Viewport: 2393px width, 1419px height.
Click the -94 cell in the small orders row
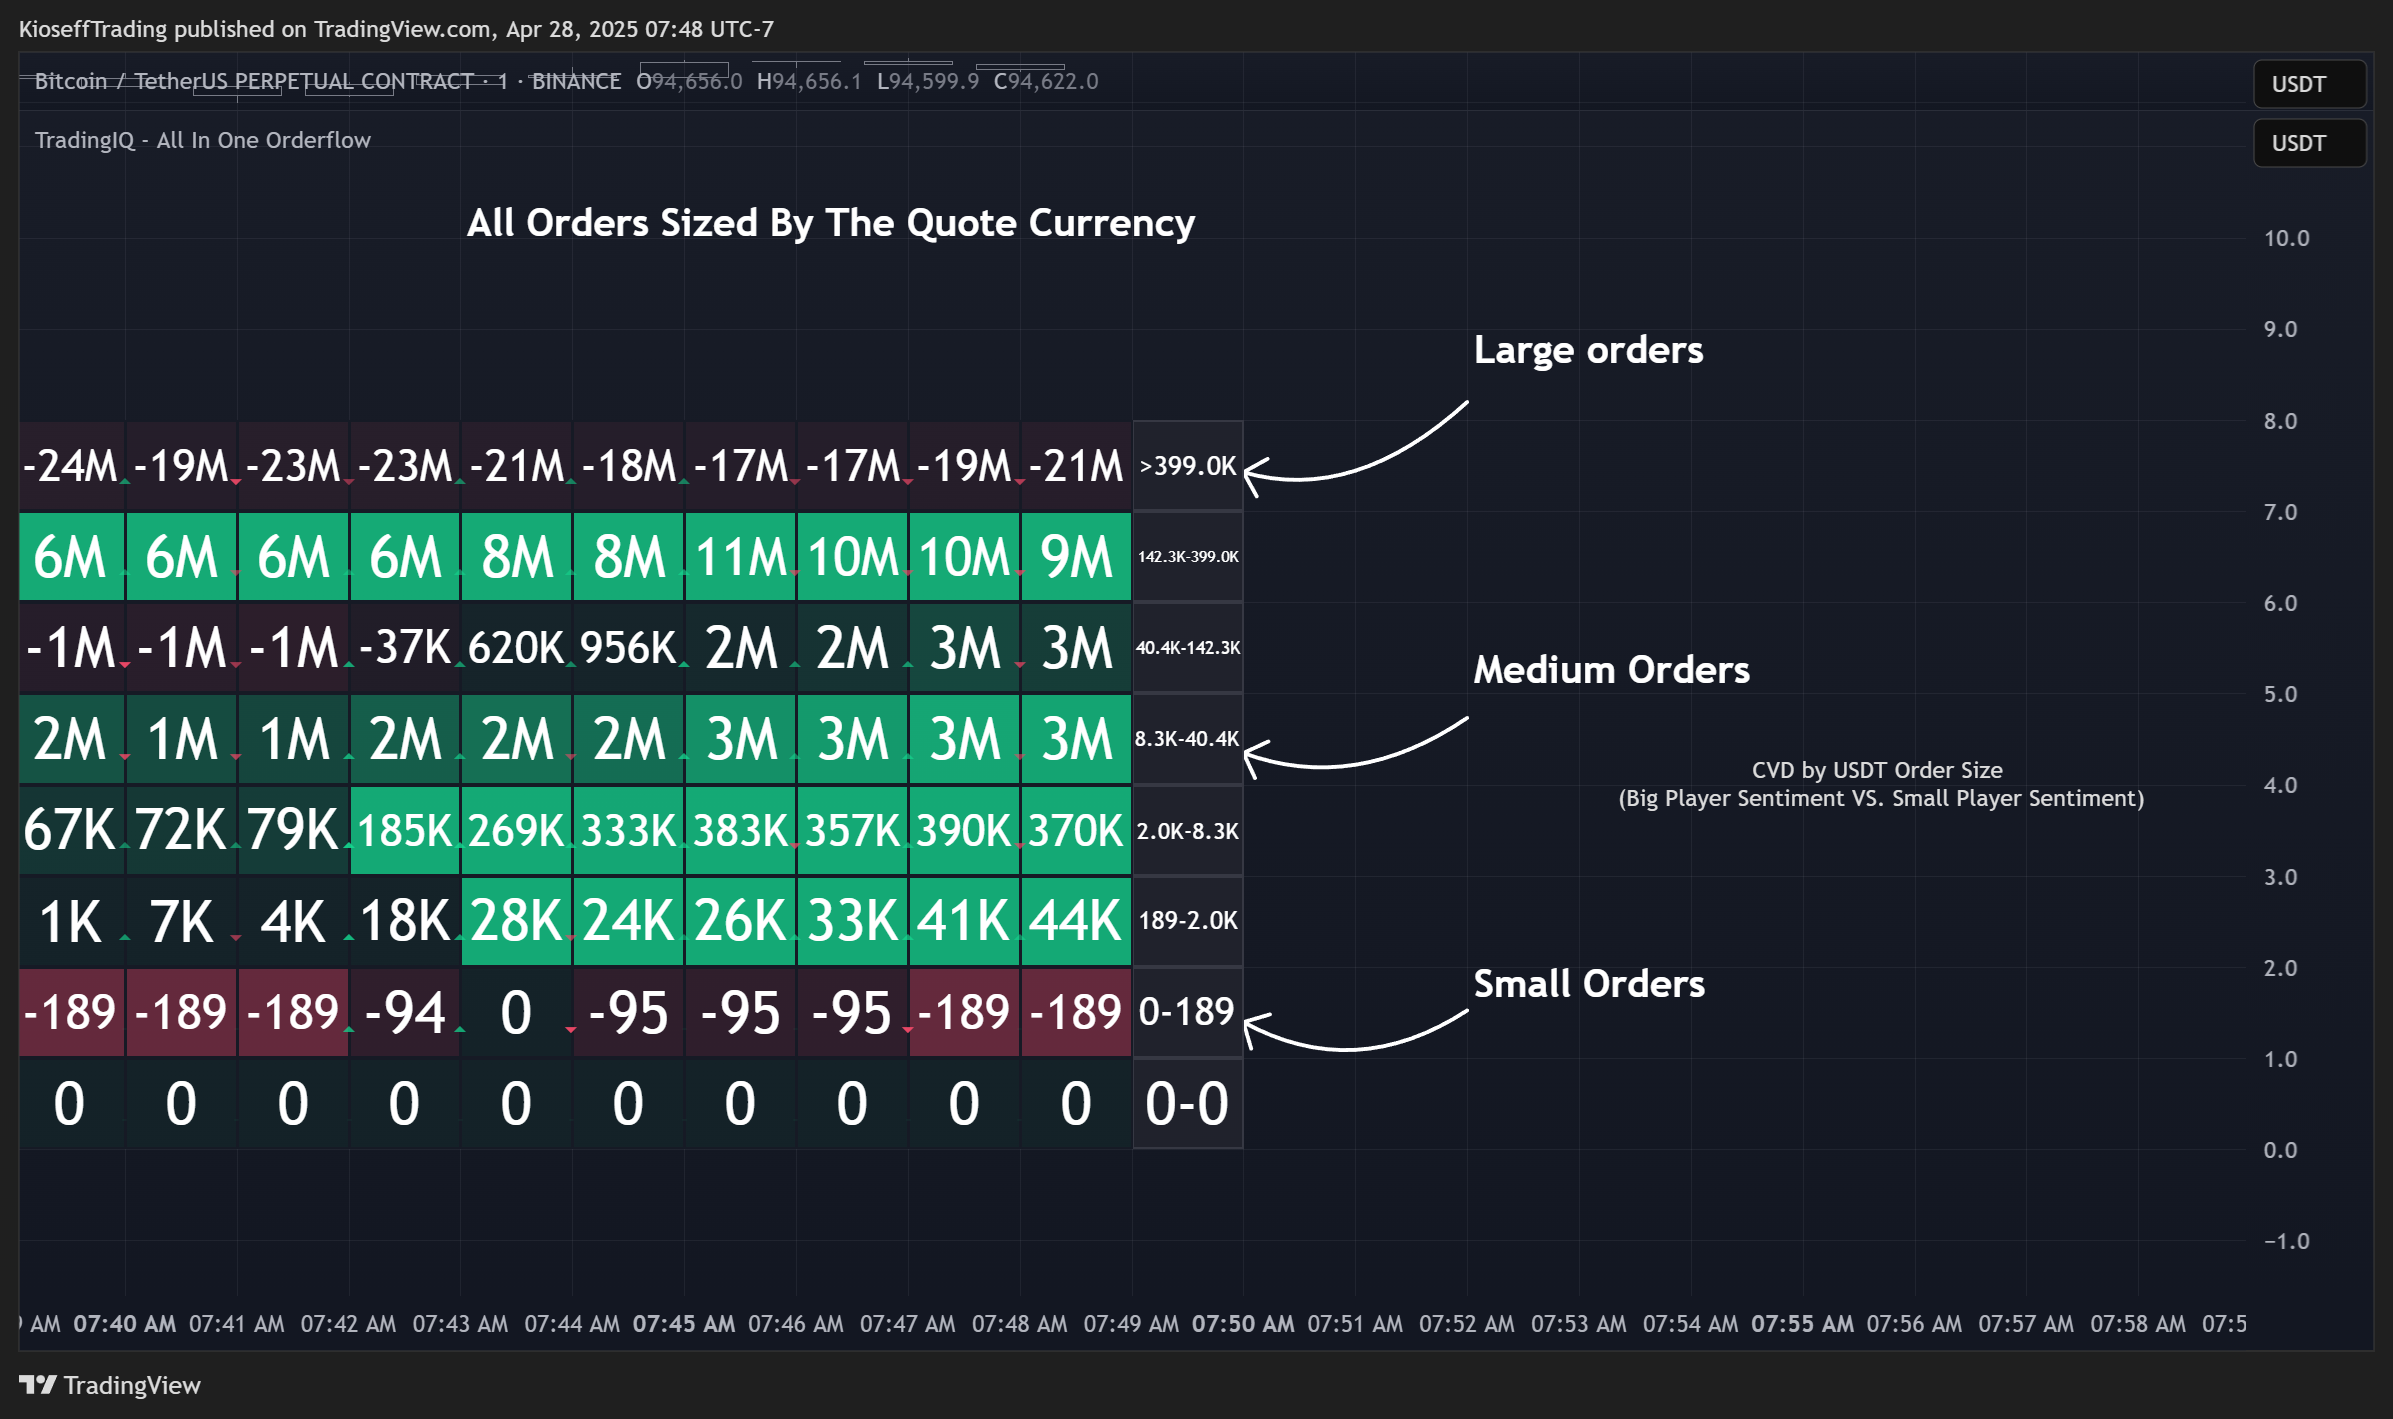tap(405, 1012)
